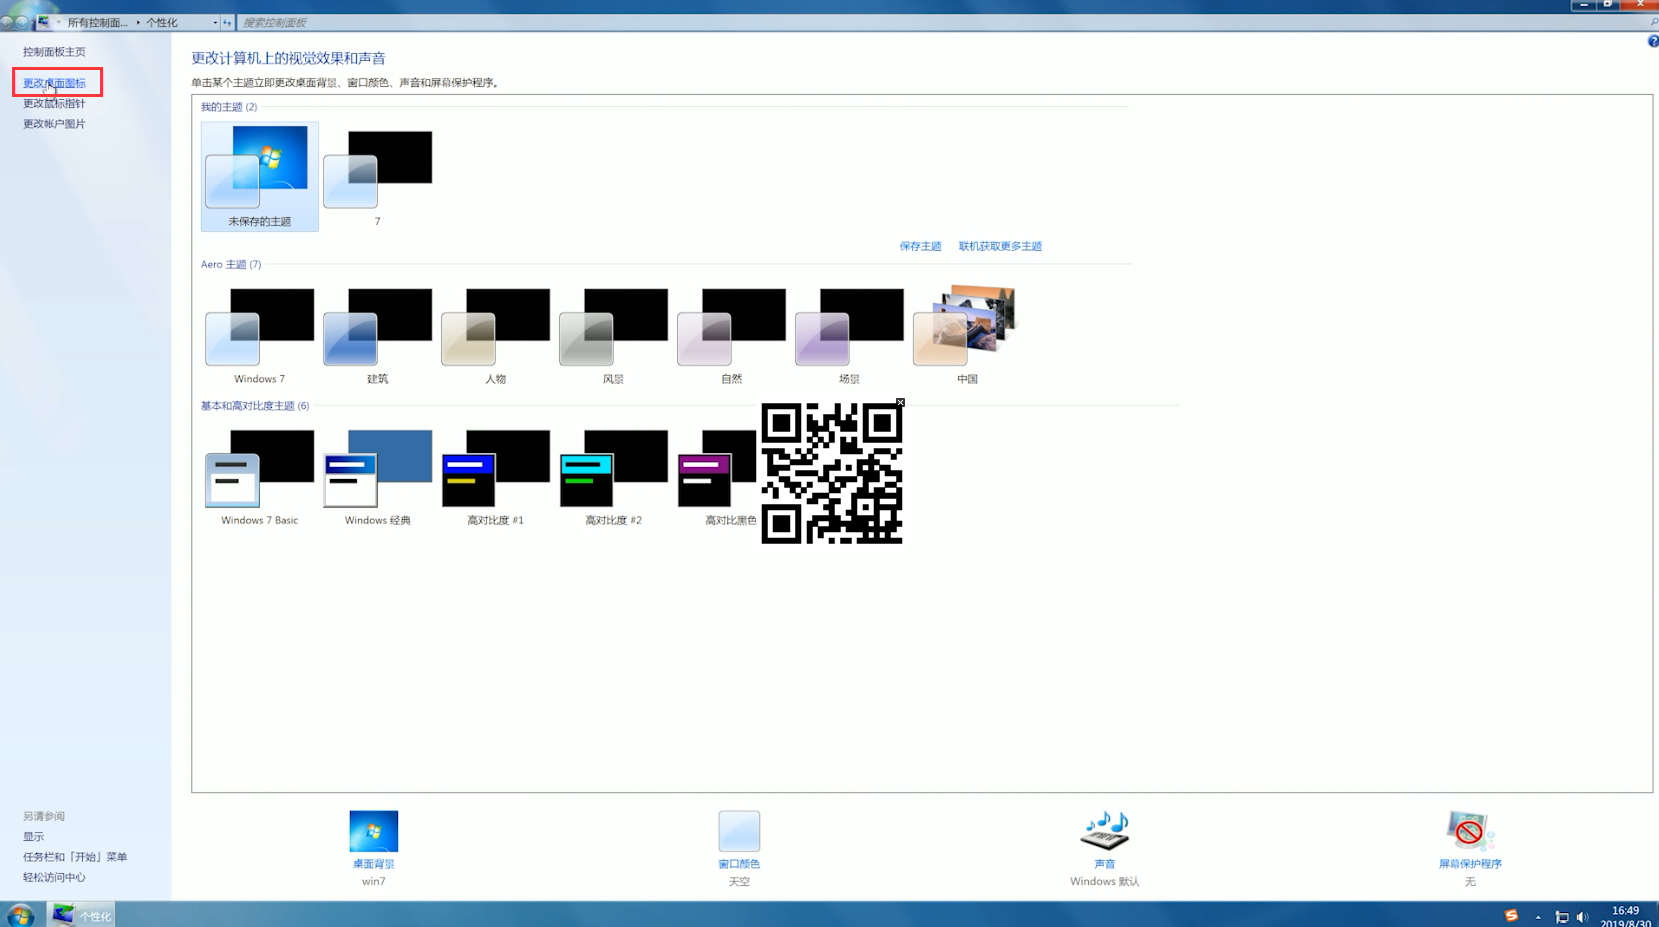Select the 未保存的主题 theme
Image resolution: width=1659 pixels, height=927 pixels.
260,177
